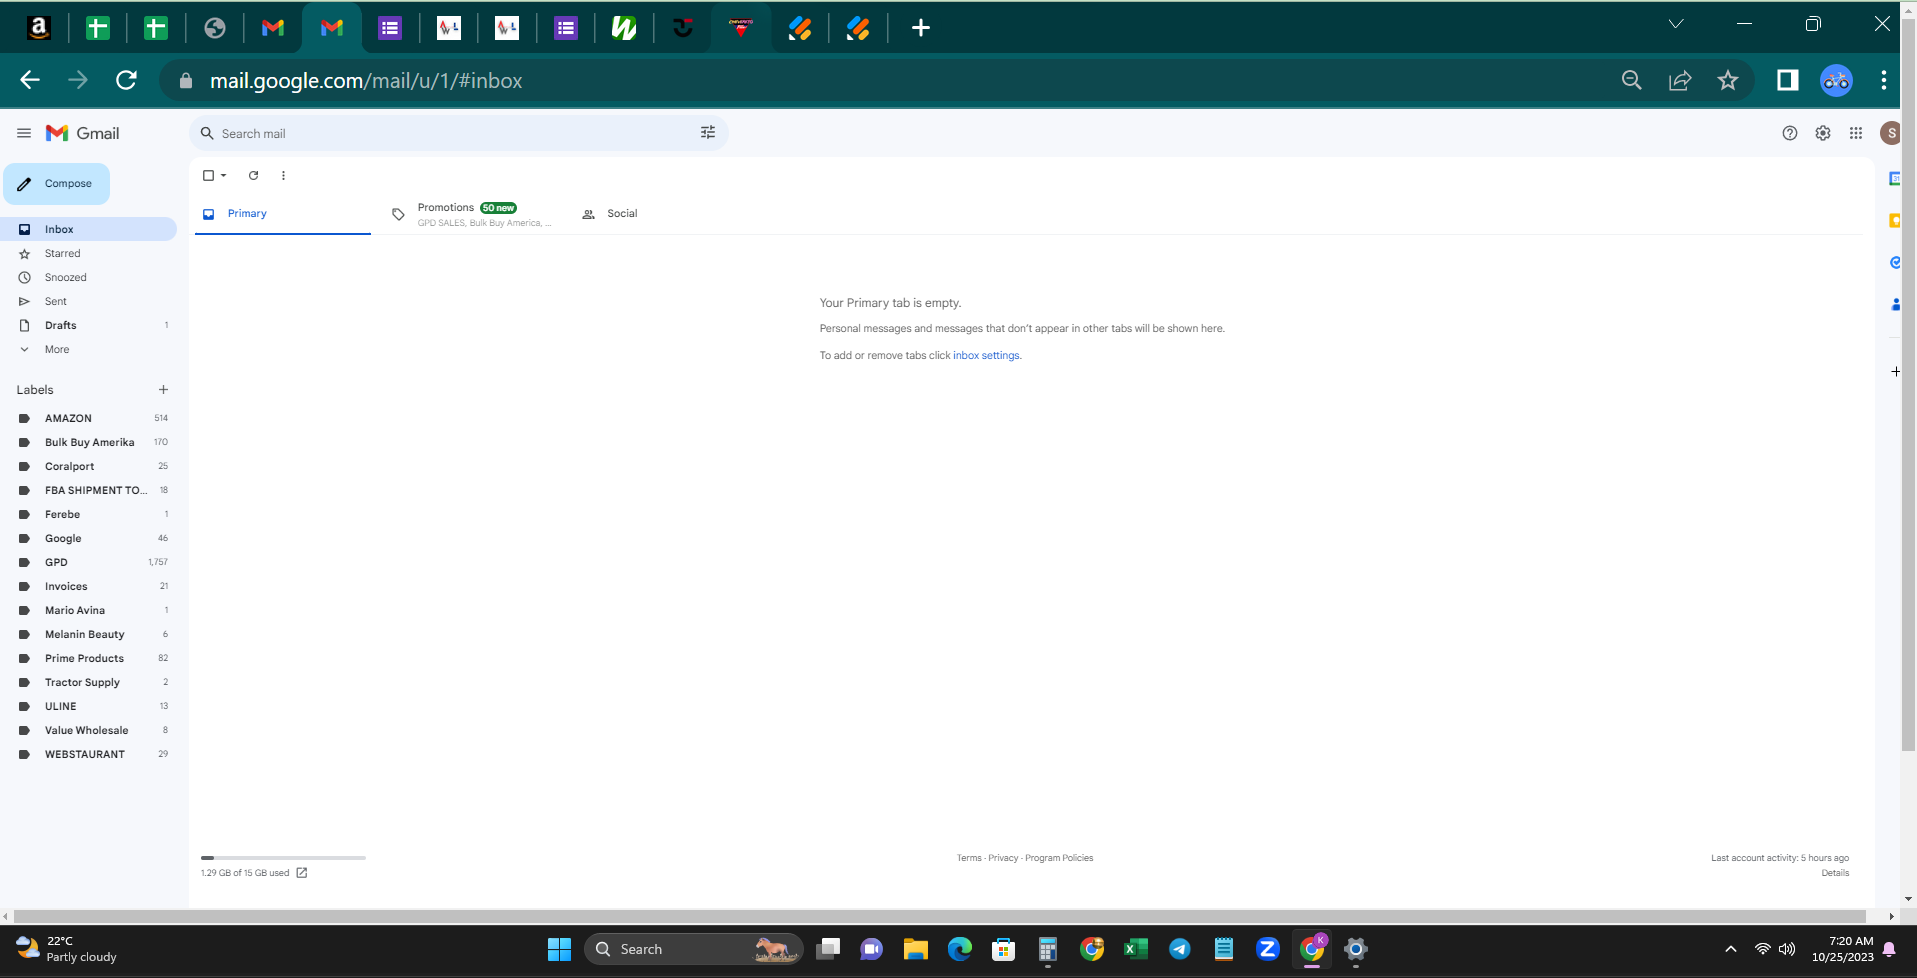Open Gmail Settings gear icon
1917x978 pixels.
tap(1823, 133)
